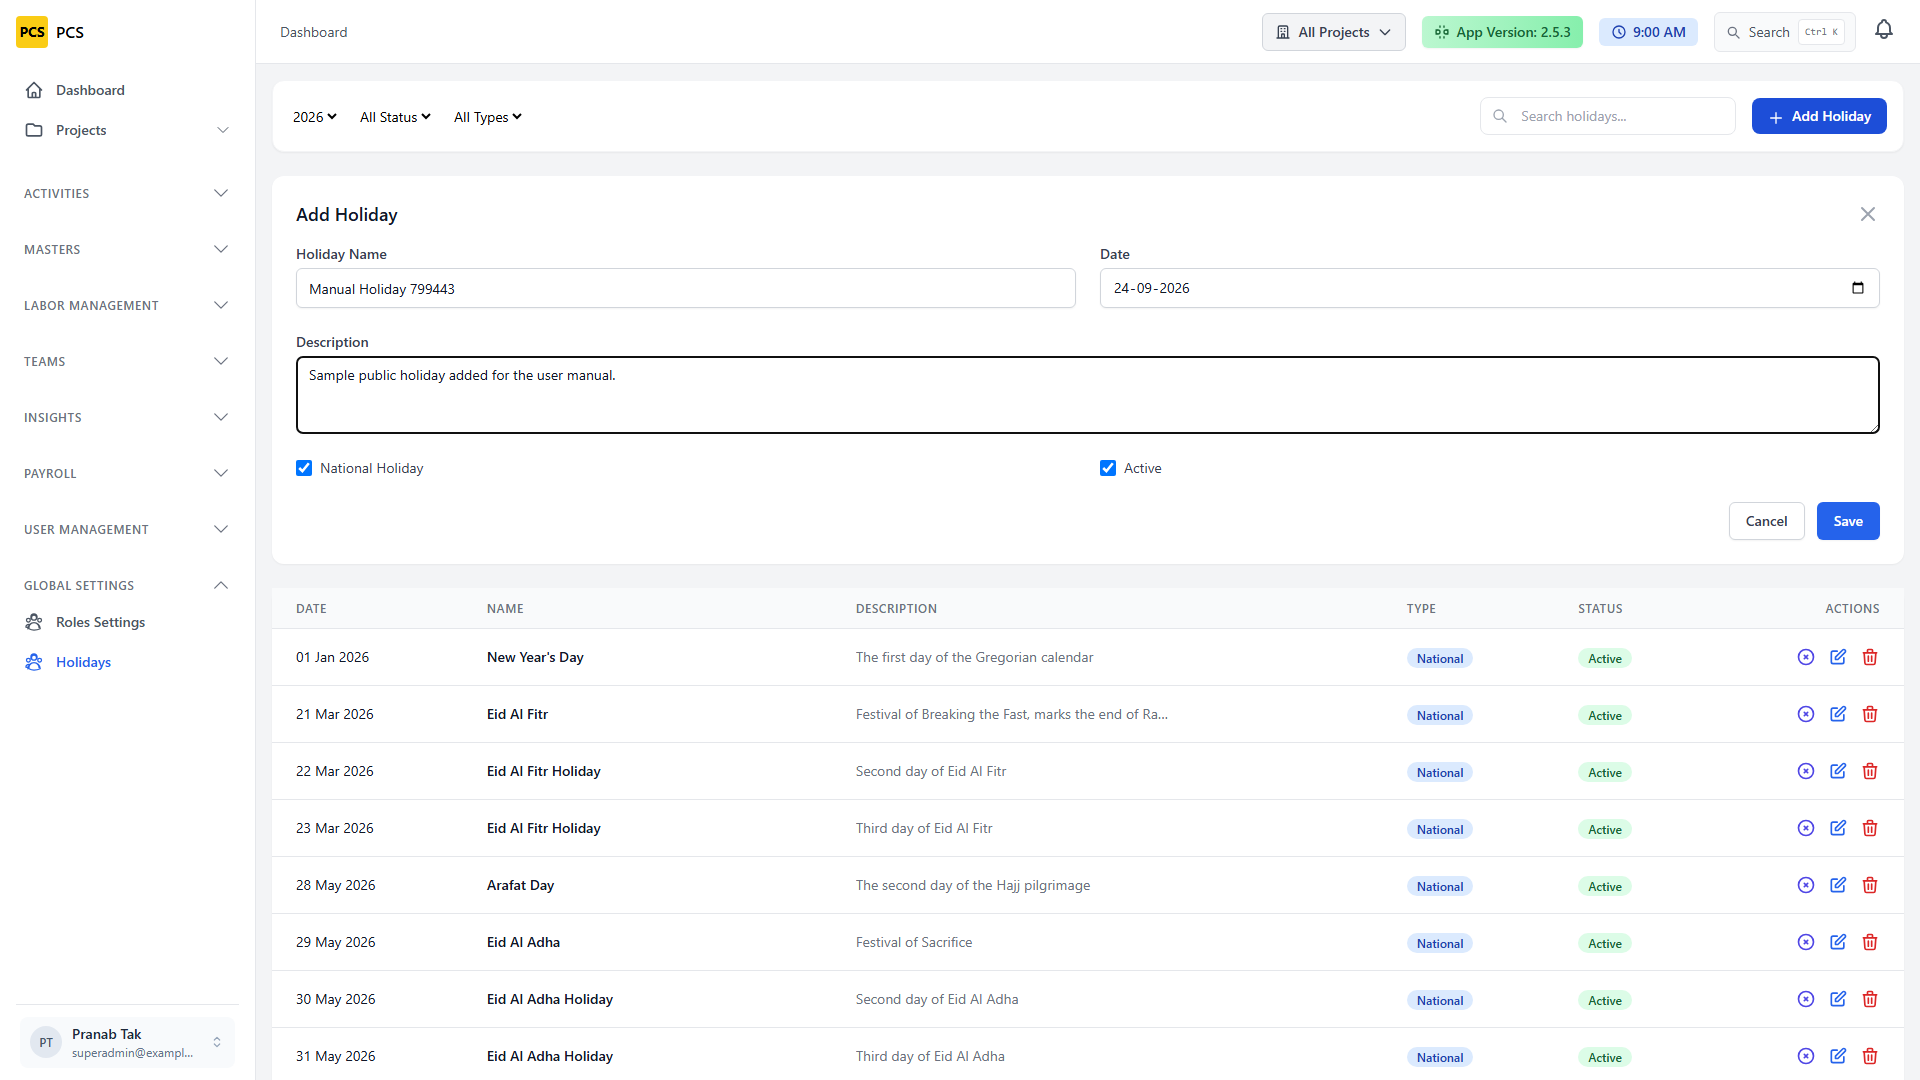Edit the Arafat Day holiday
The image size is (1920, 1080).
(x=1838, y=885)
